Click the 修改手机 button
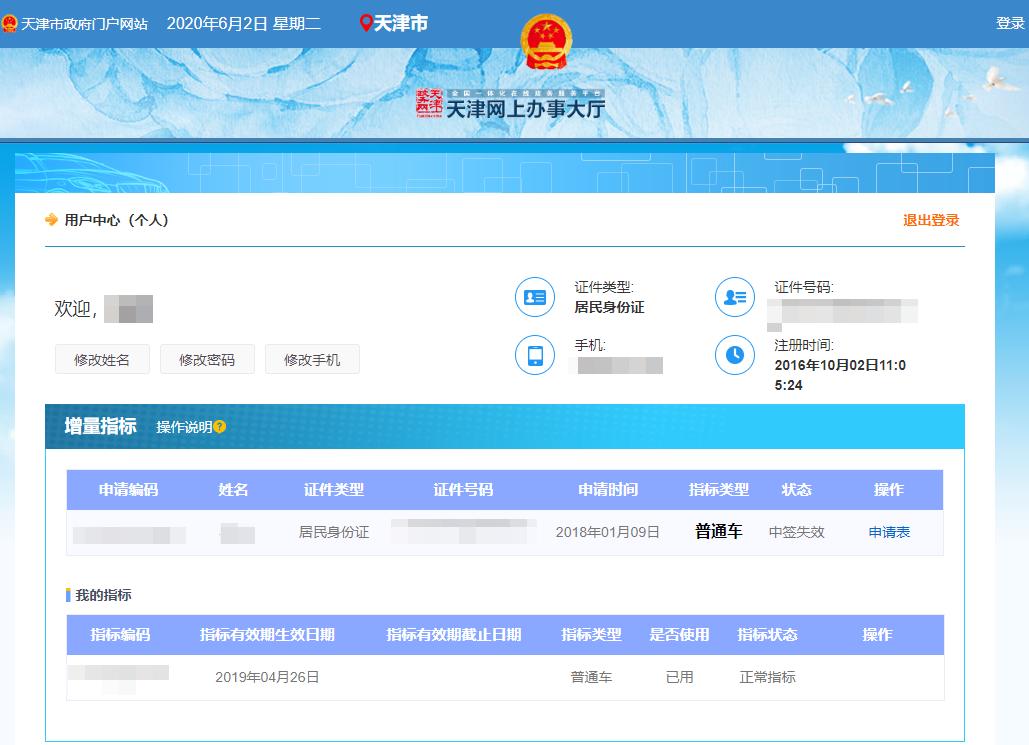 click(311, 359)
